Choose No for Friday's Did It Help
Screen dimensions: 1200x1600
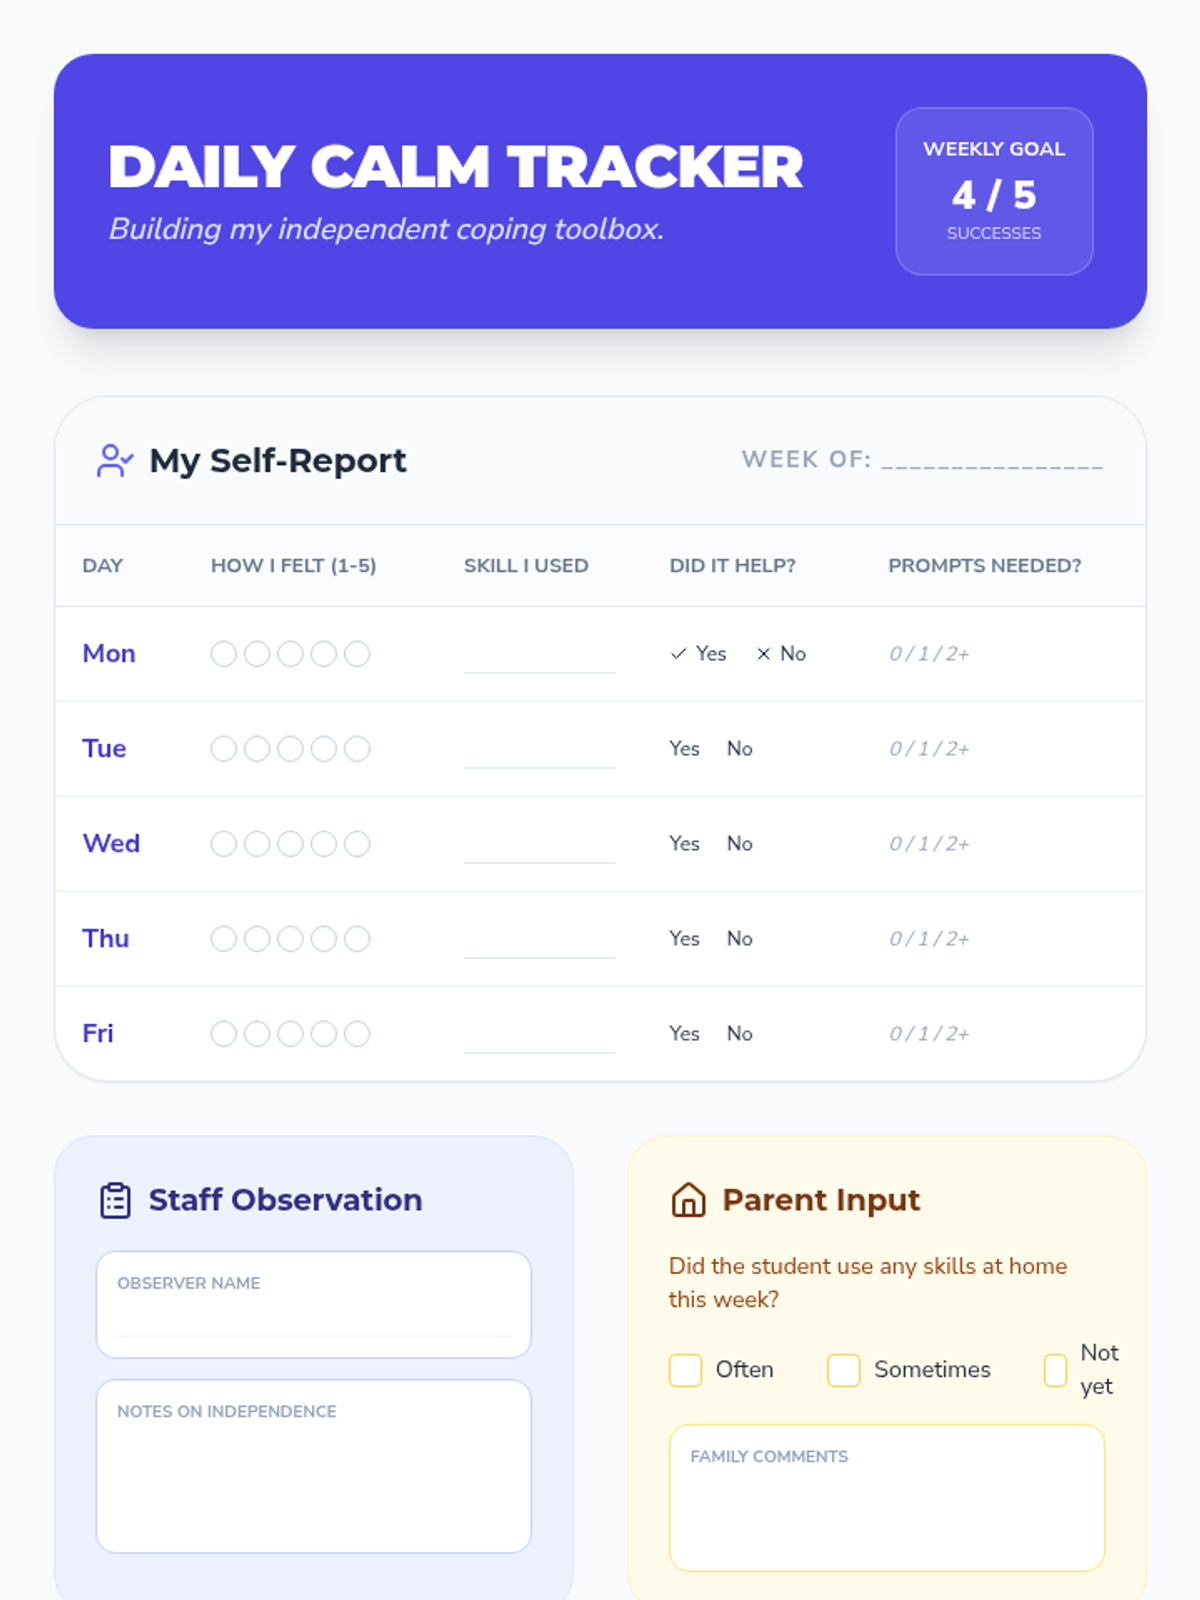pos(740,1034)
